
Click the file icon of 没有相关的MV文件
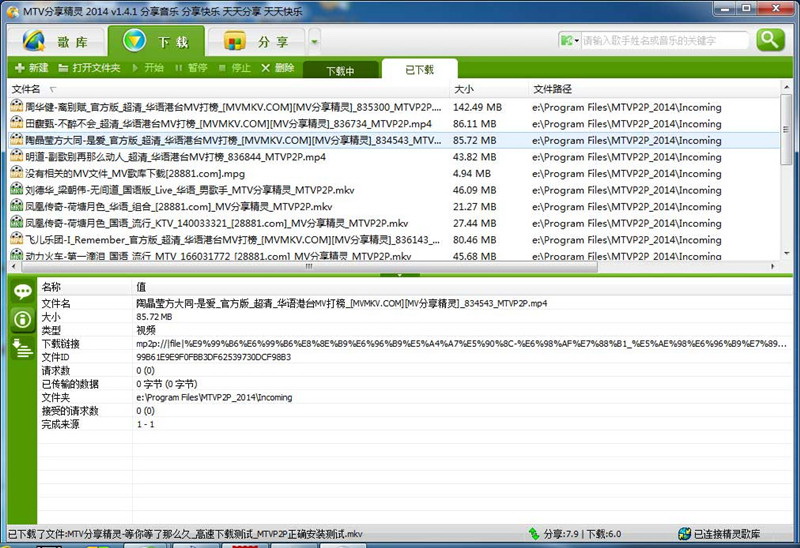17,172
